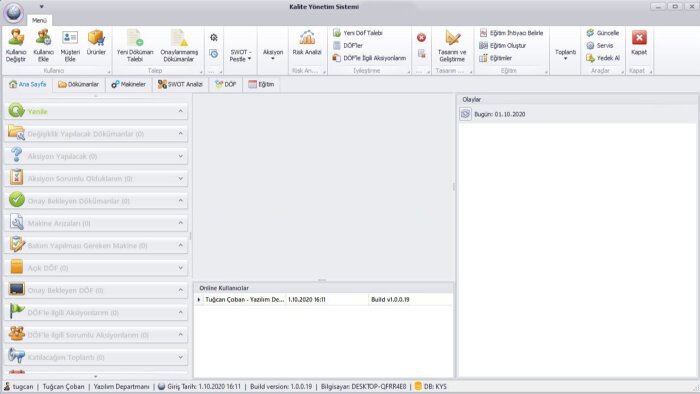
Task: Click the tuğcan user icon in status bar
Action: (7, 386)
